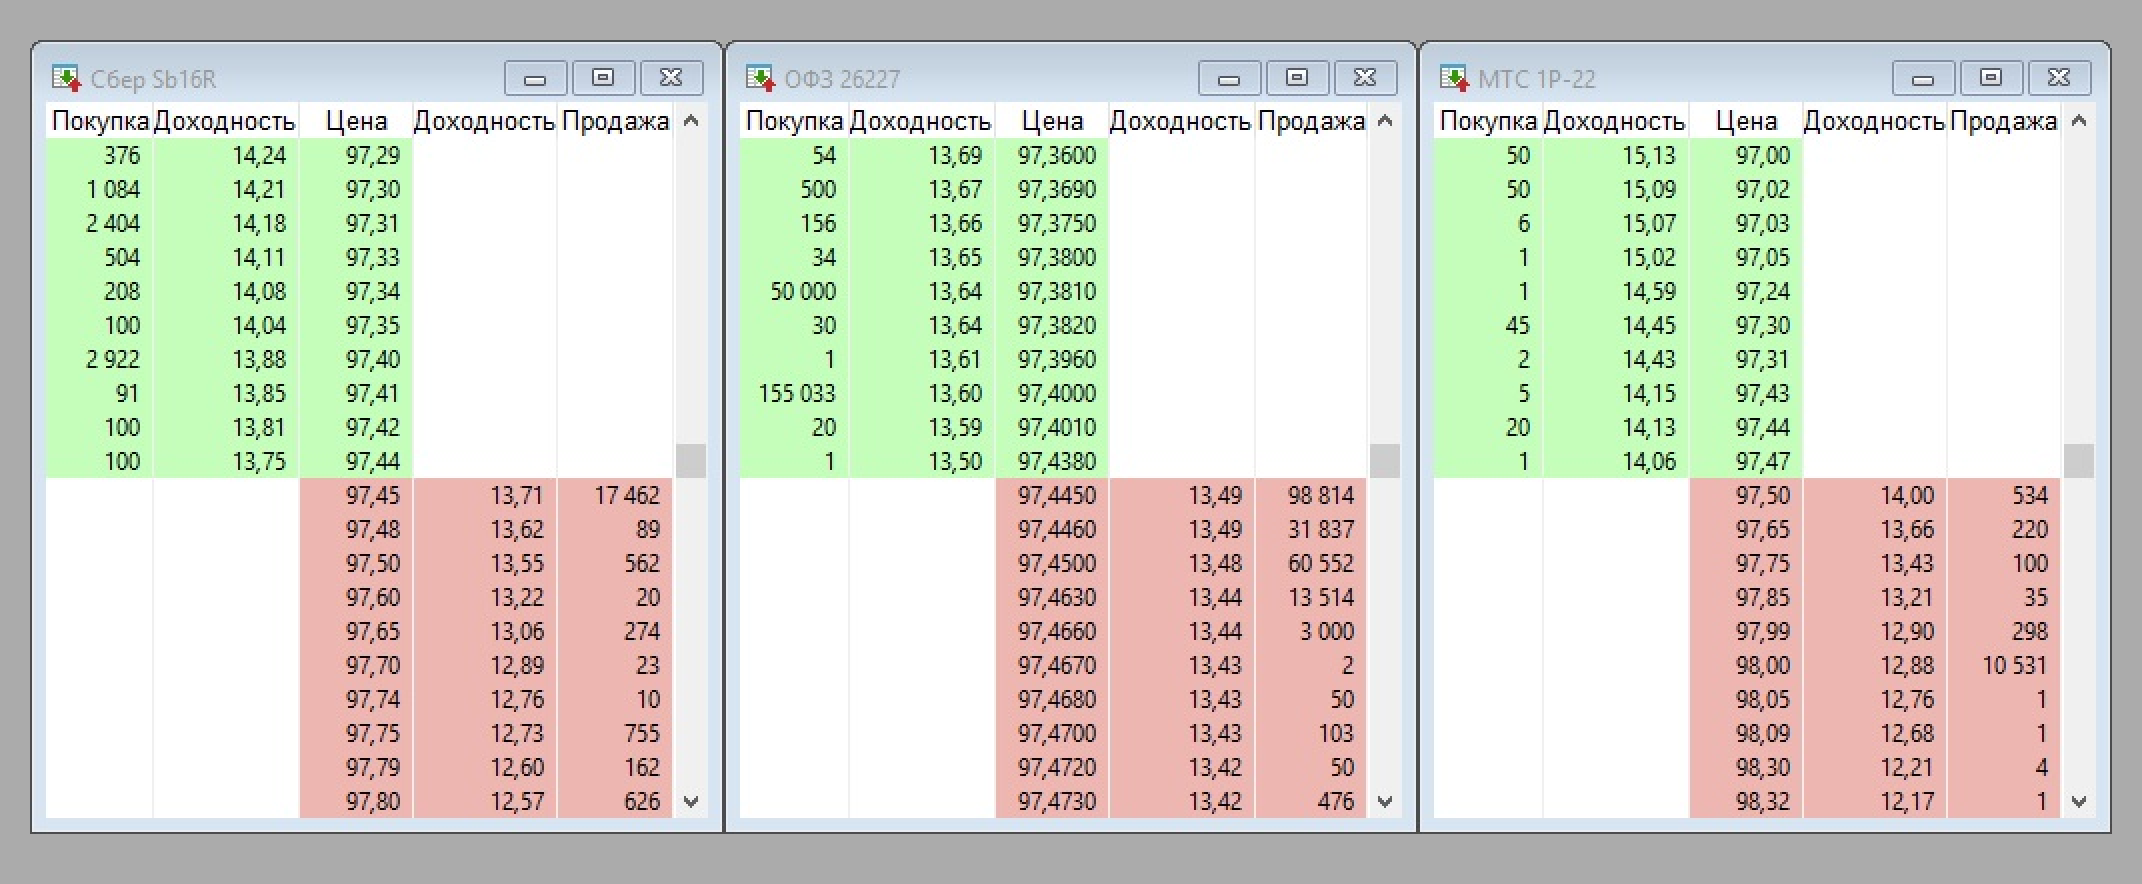This screenshot has width=2142, height=884.
Task: Select price 97,4730 in ОФЗ 26227
Action: pos(1057,801)
